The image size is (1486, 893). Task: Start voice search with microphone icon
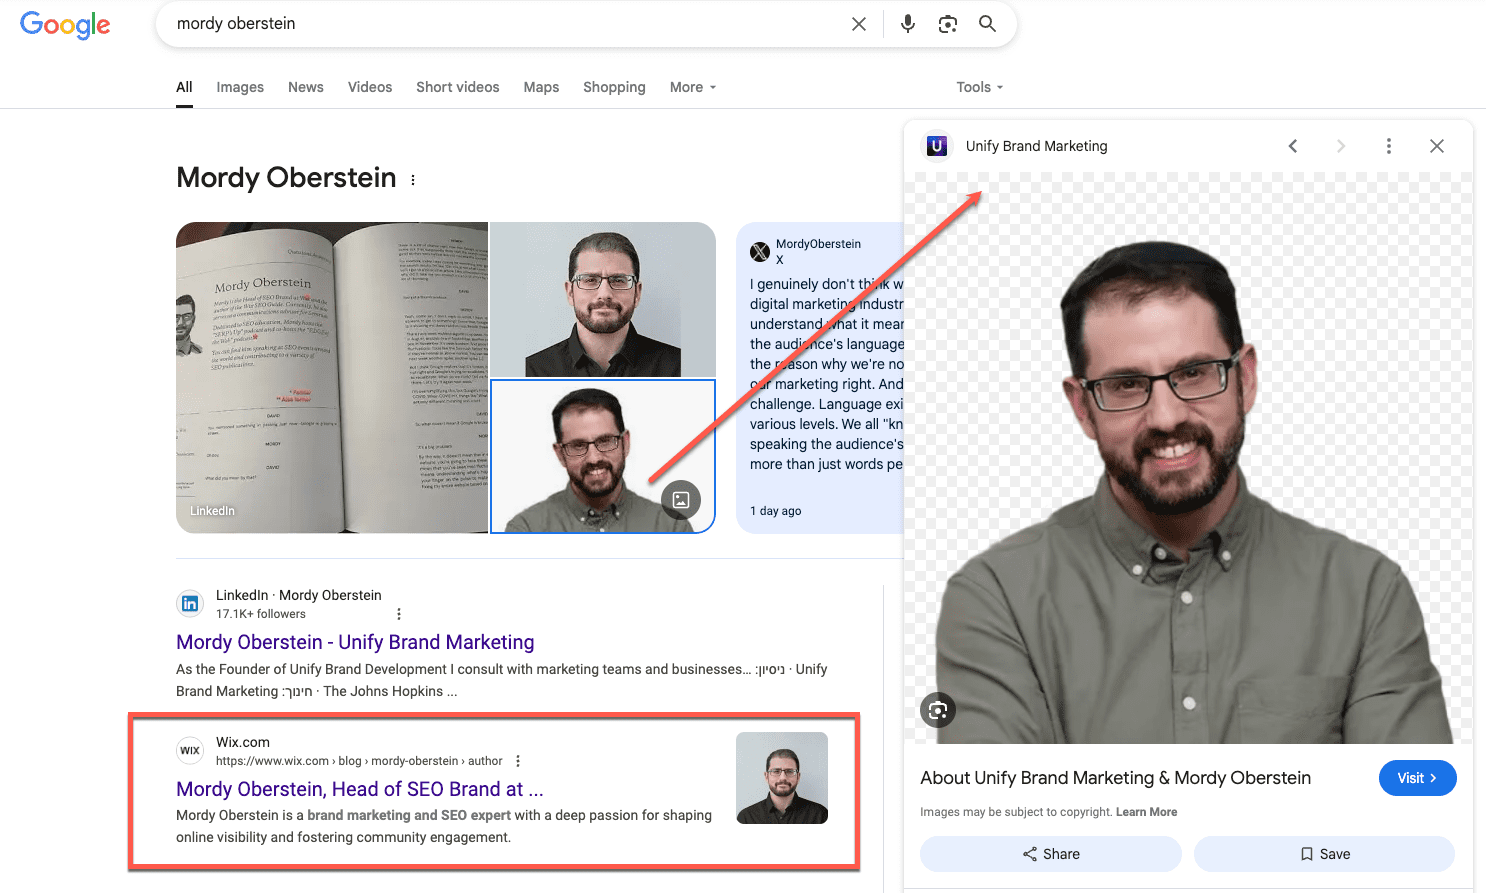[907, 24]
